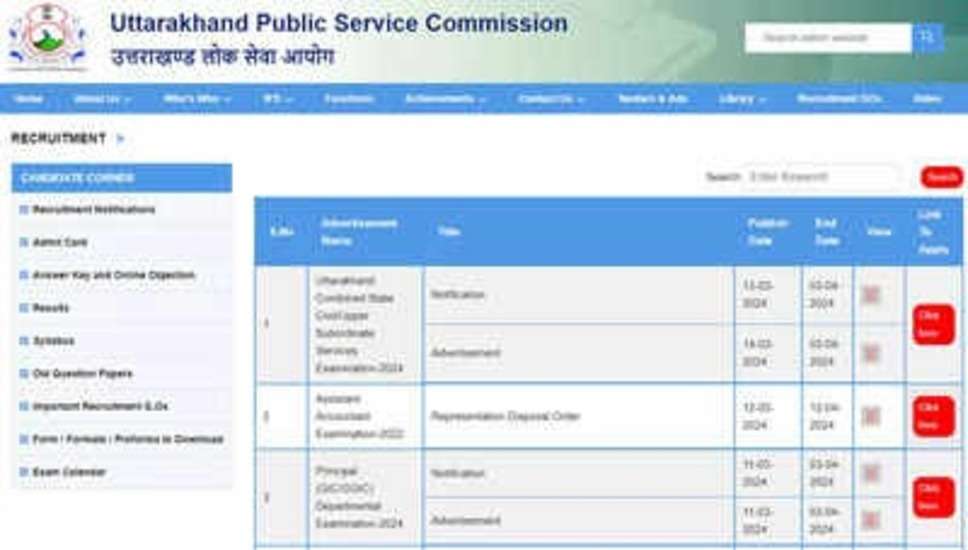Image resolution: width=968 pixels, height=550 pixels.
Task: Open PDF icon for Combined State Notification
Action: click(x=871, y=295)
